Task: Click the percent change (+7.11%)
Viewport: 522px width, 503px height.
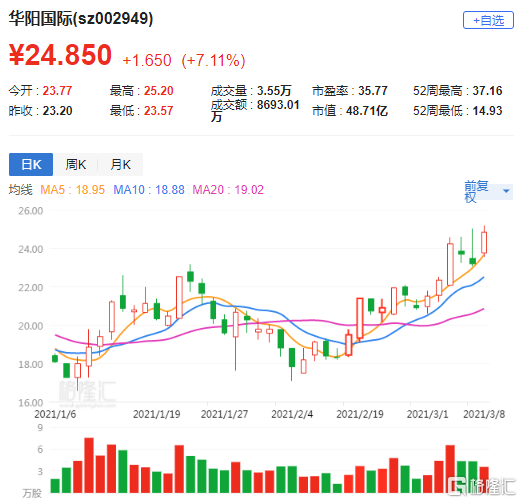Action: pyautogui.click(x=213, y=61)
